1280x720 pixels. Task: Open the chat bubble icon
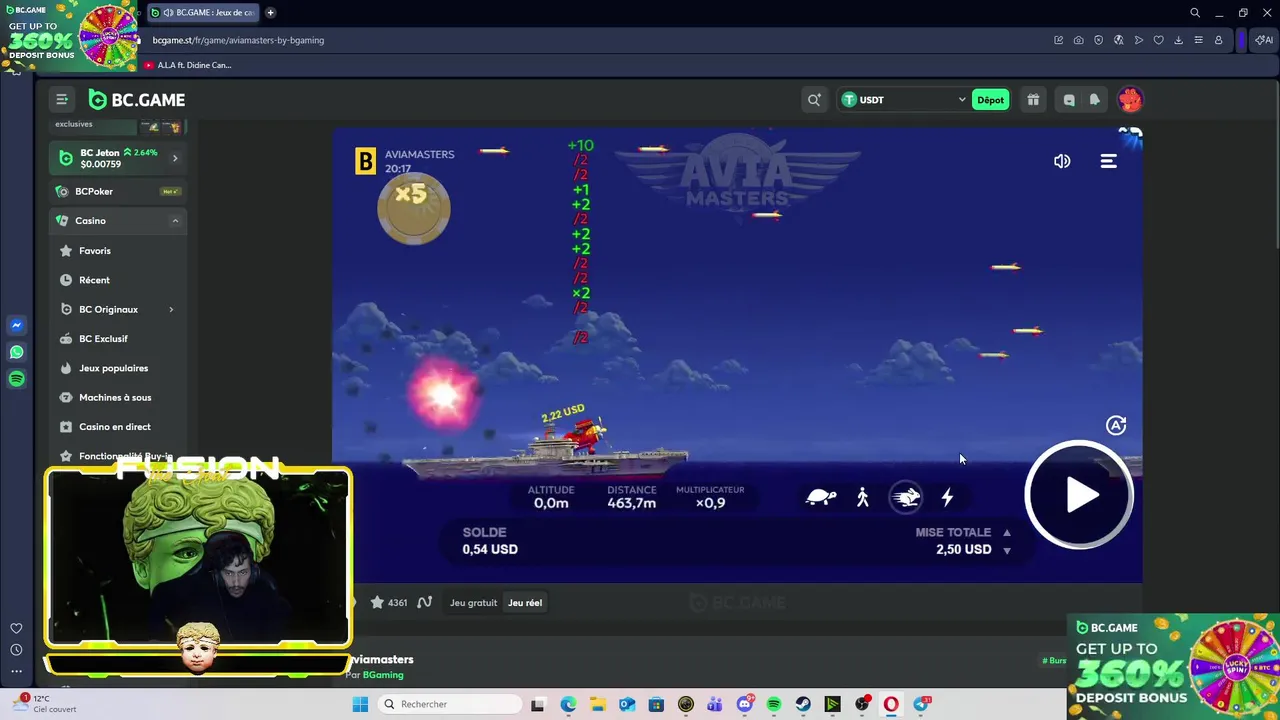(1069, 100)
